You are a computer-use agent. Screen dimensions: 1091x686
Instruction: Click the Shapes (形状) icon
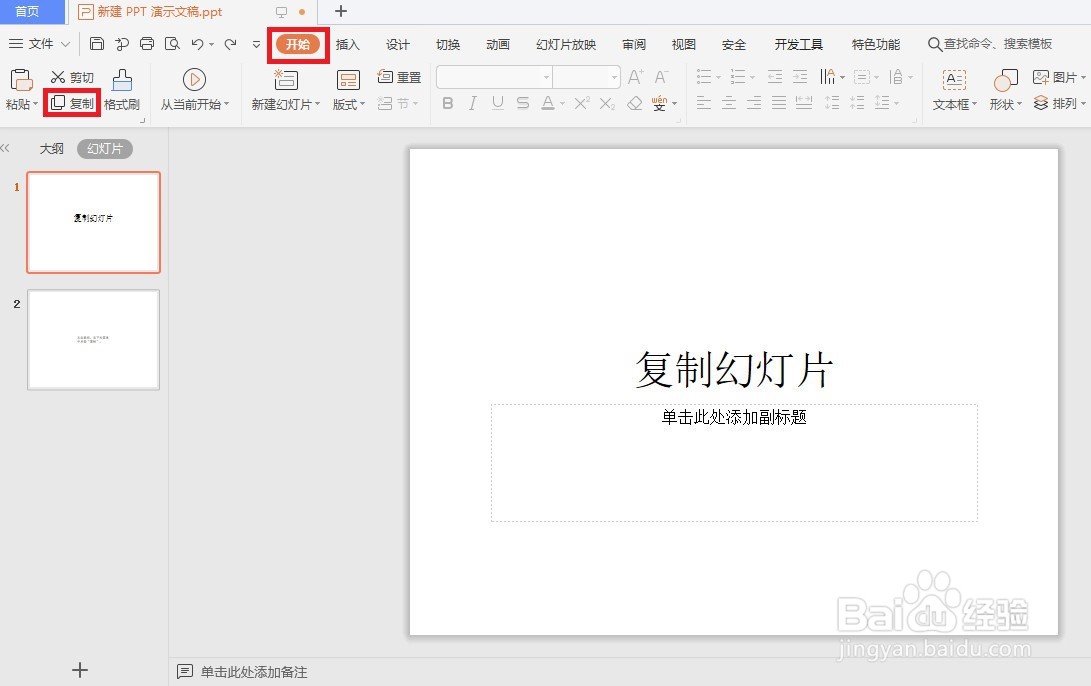tap(1005, 80)
